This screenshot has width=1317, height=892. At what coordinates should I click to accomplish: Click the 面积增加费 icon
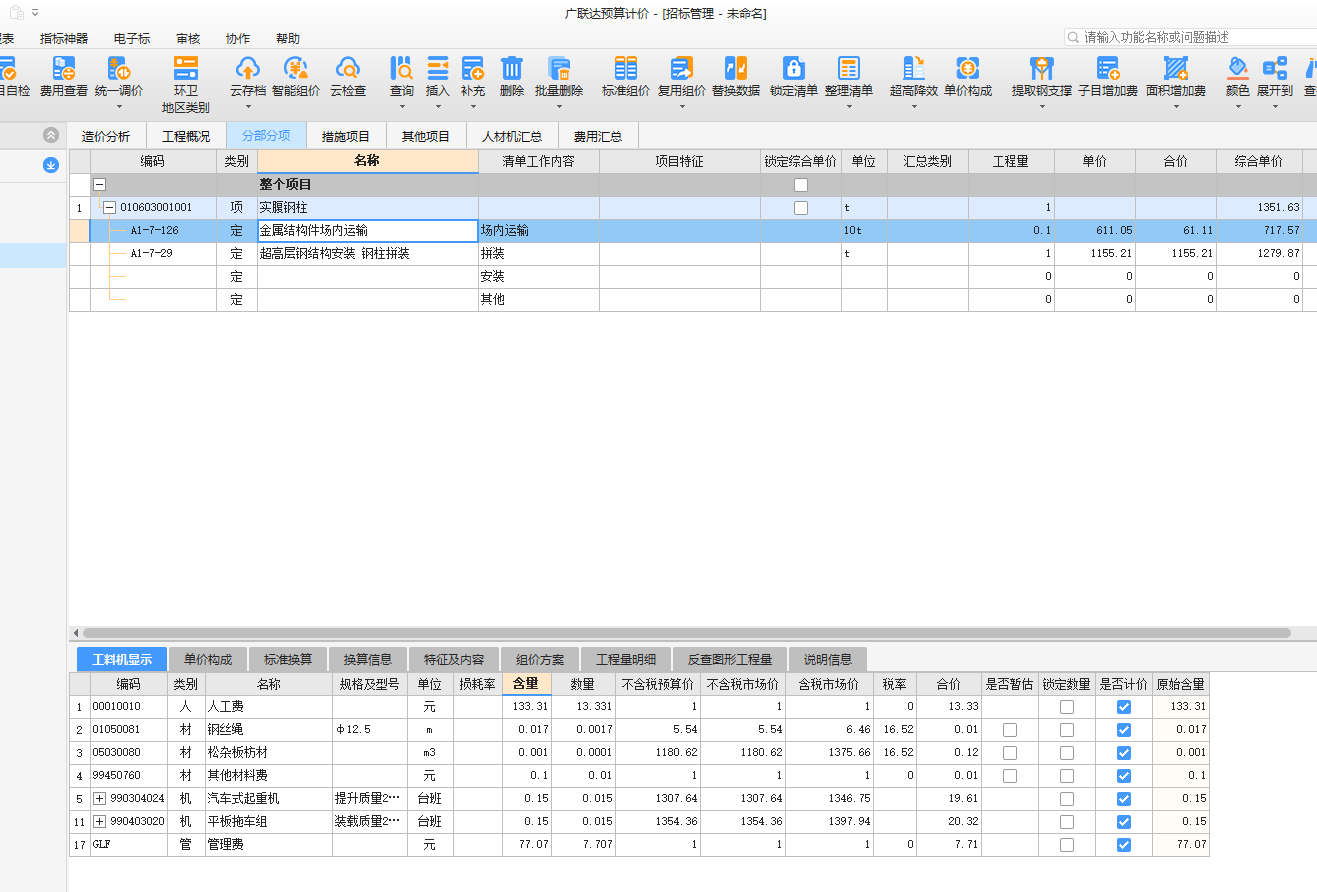(1176, 68)
